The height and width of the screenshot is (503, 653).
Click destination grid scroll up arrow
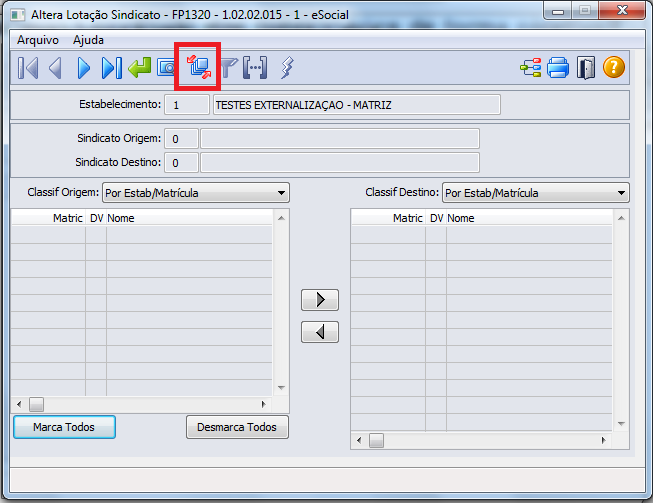621,218
